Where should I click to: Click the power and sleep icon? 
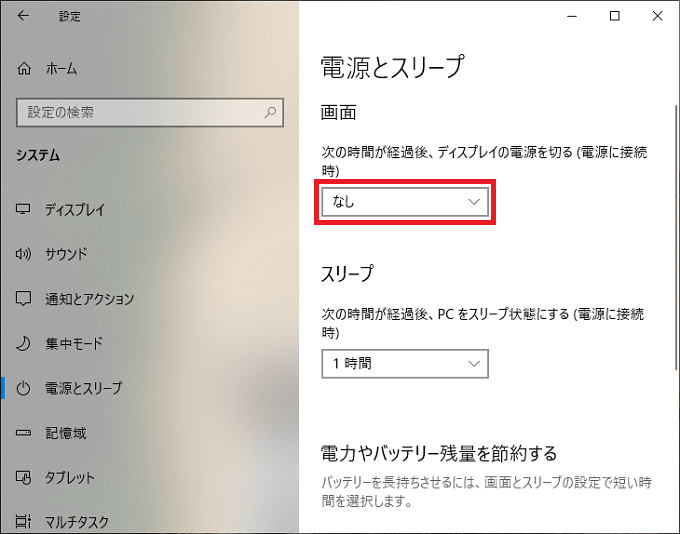coord(23,388)
